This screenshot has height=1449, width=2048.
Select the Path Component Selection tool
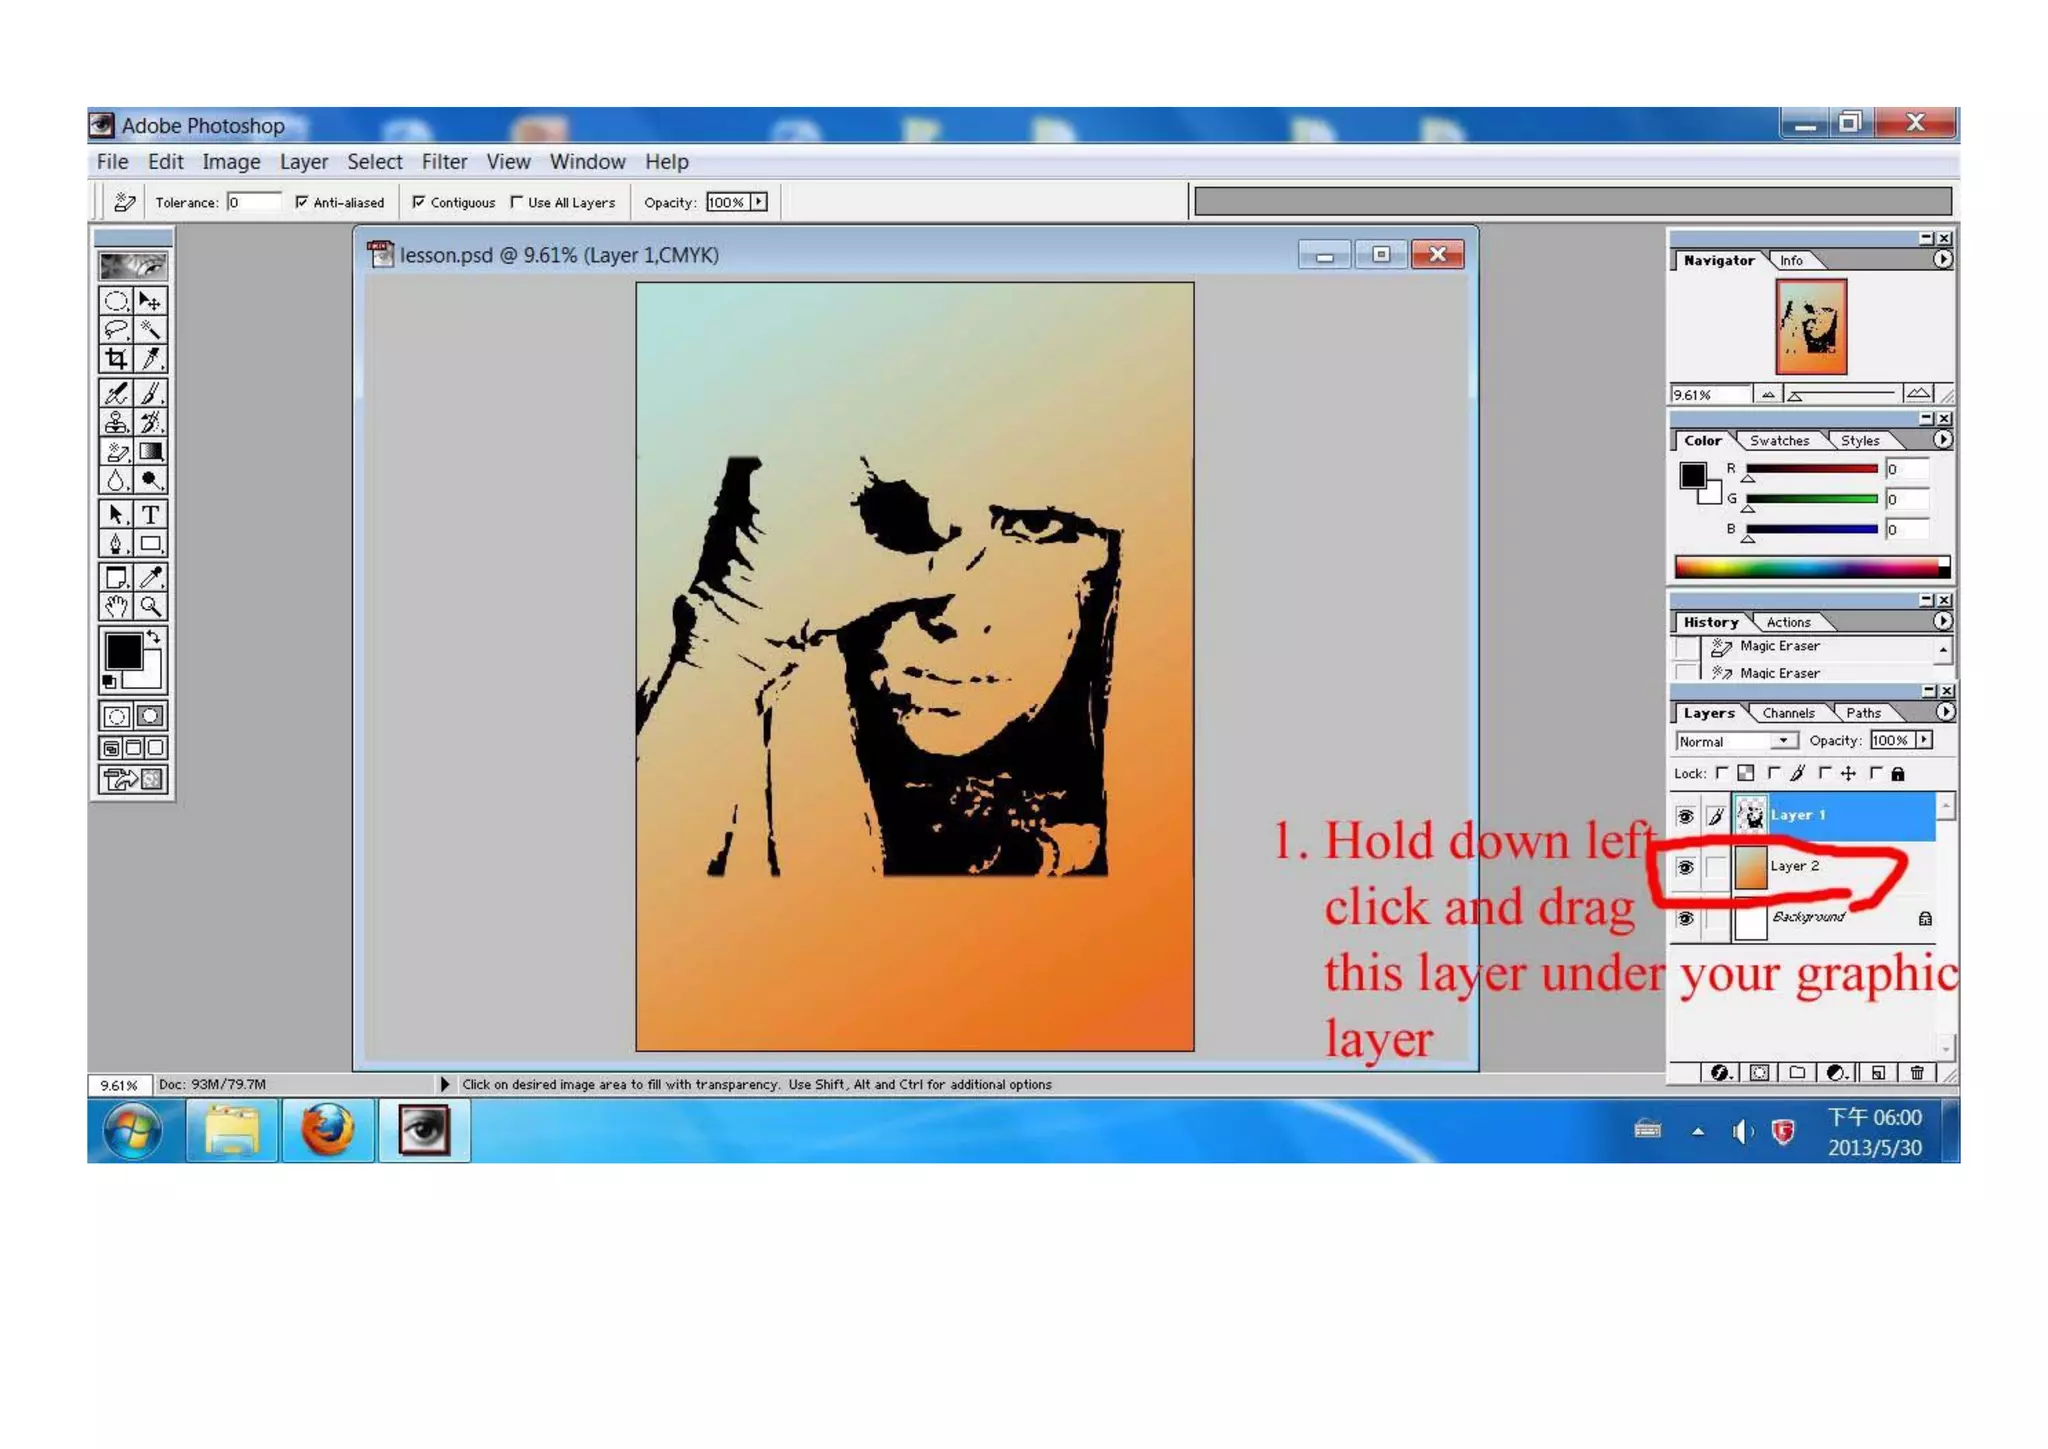tap(116, 514)
